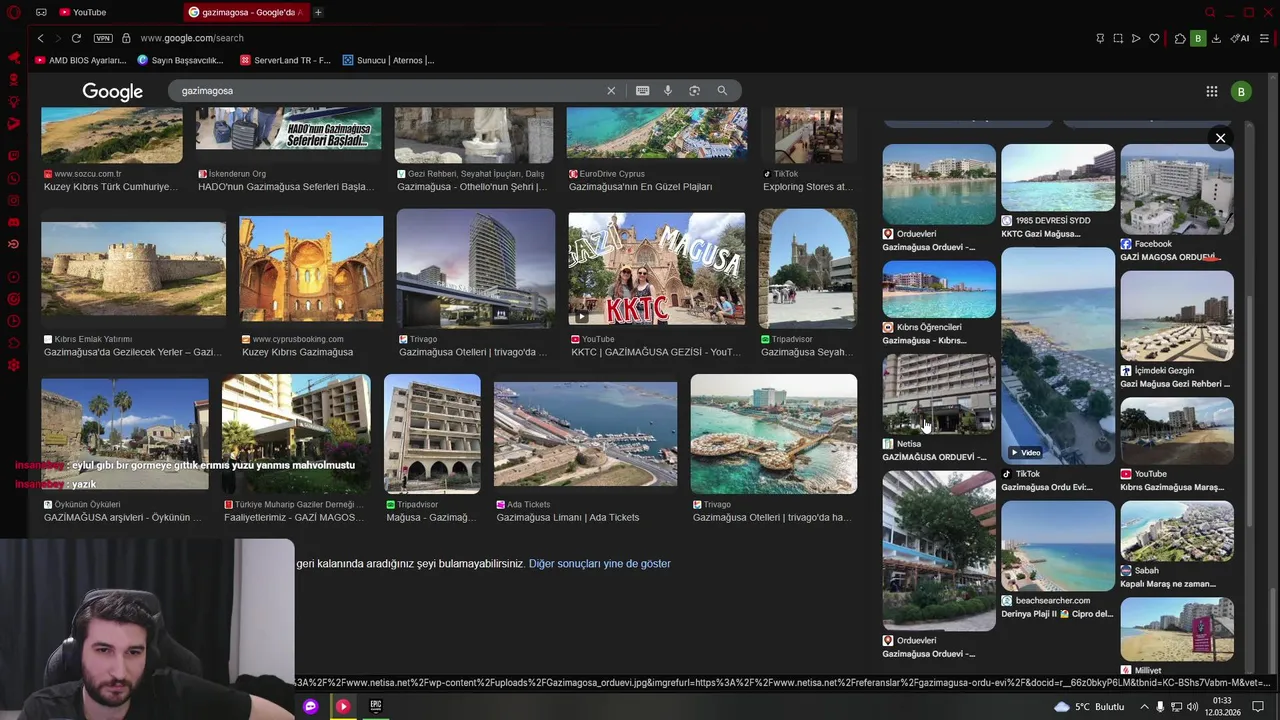The image size is (1280, 720).
Task: Click EuroDrive Cyprus En Güzel Plajları caption
Action: 640,187
